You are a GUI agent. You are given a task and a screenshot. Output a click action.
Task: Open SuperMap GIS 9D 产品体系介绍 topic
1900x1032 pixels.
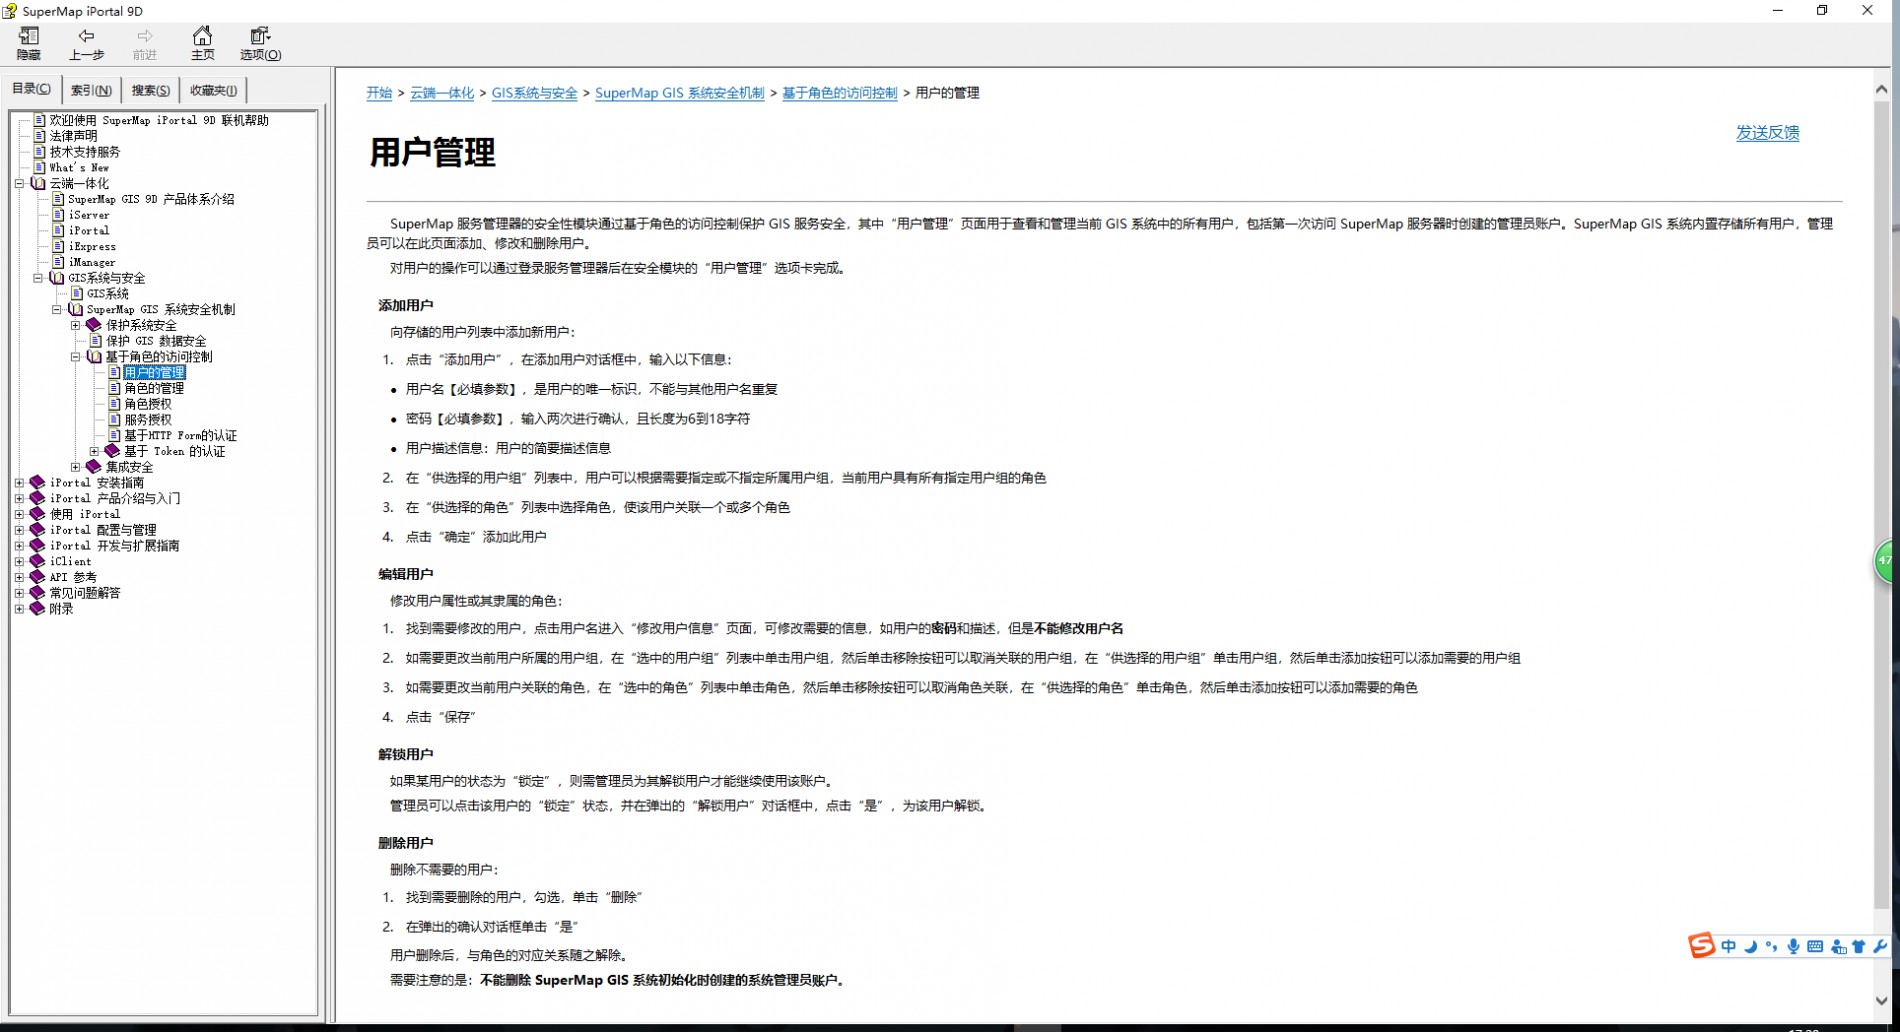151,199
